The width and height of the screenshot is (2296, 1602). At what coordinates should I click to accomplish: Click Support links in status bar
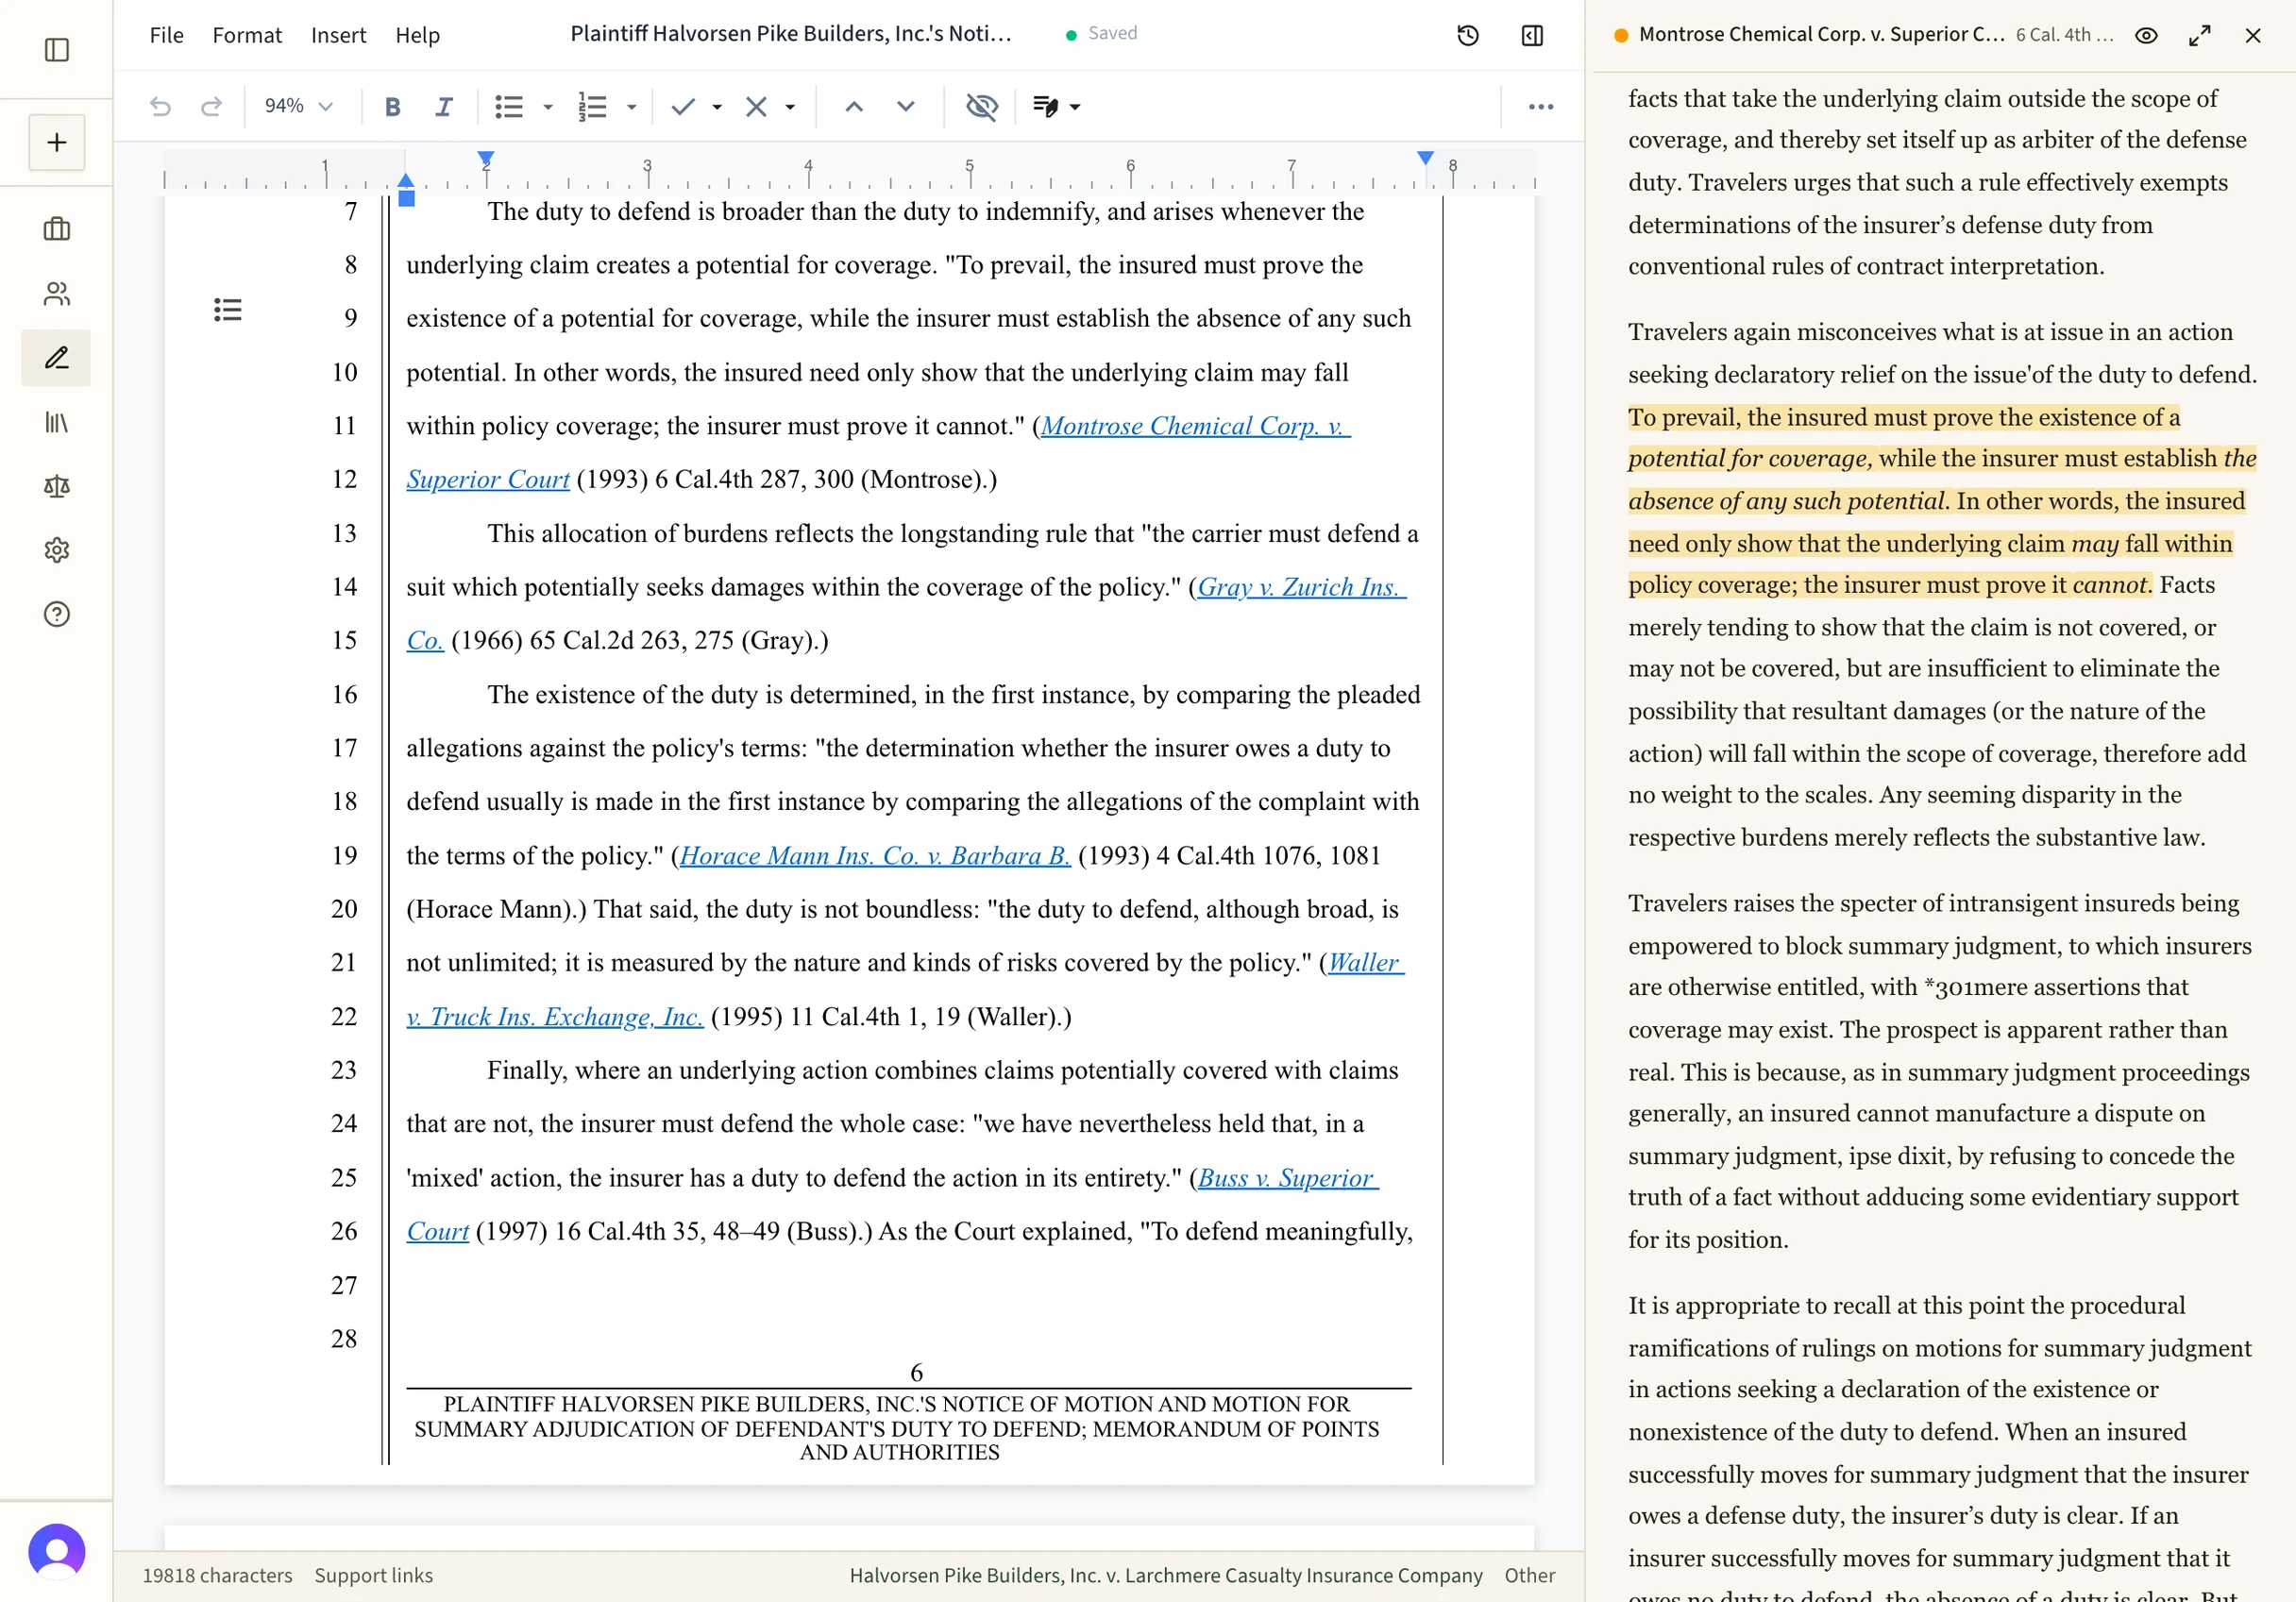(x=374, y=1575)
